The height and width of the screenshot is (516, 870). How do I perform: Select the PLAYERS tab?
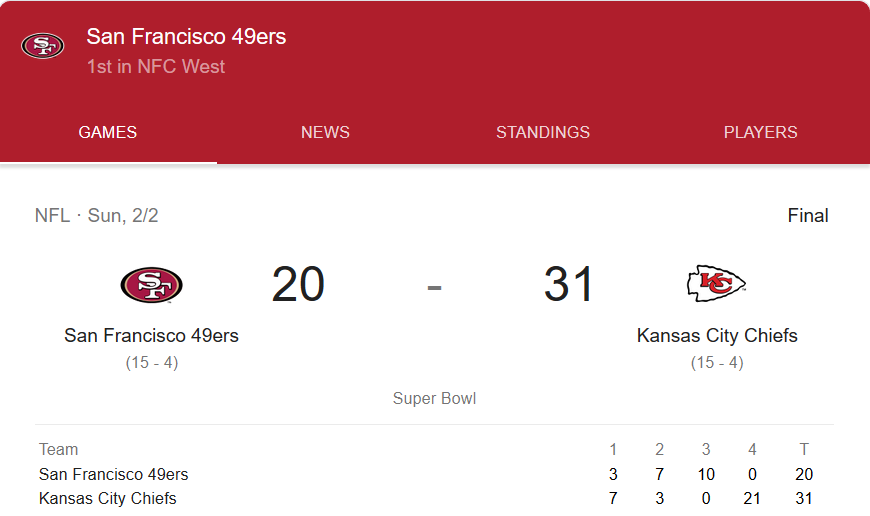pyautogui.click(x=760, y=132)
